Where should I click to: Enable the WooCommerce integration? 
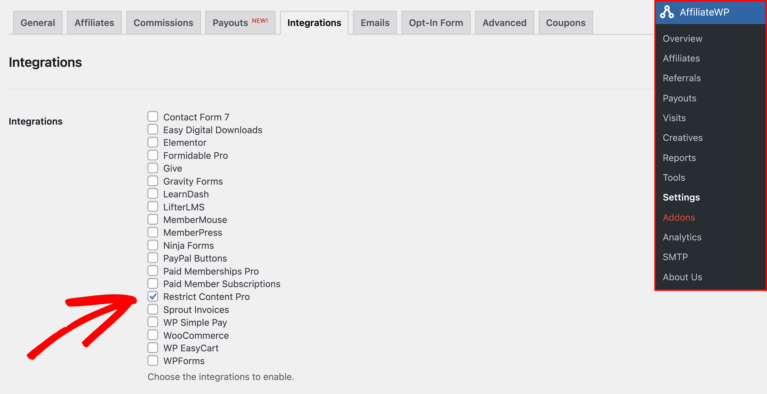[x=153, y=335]
